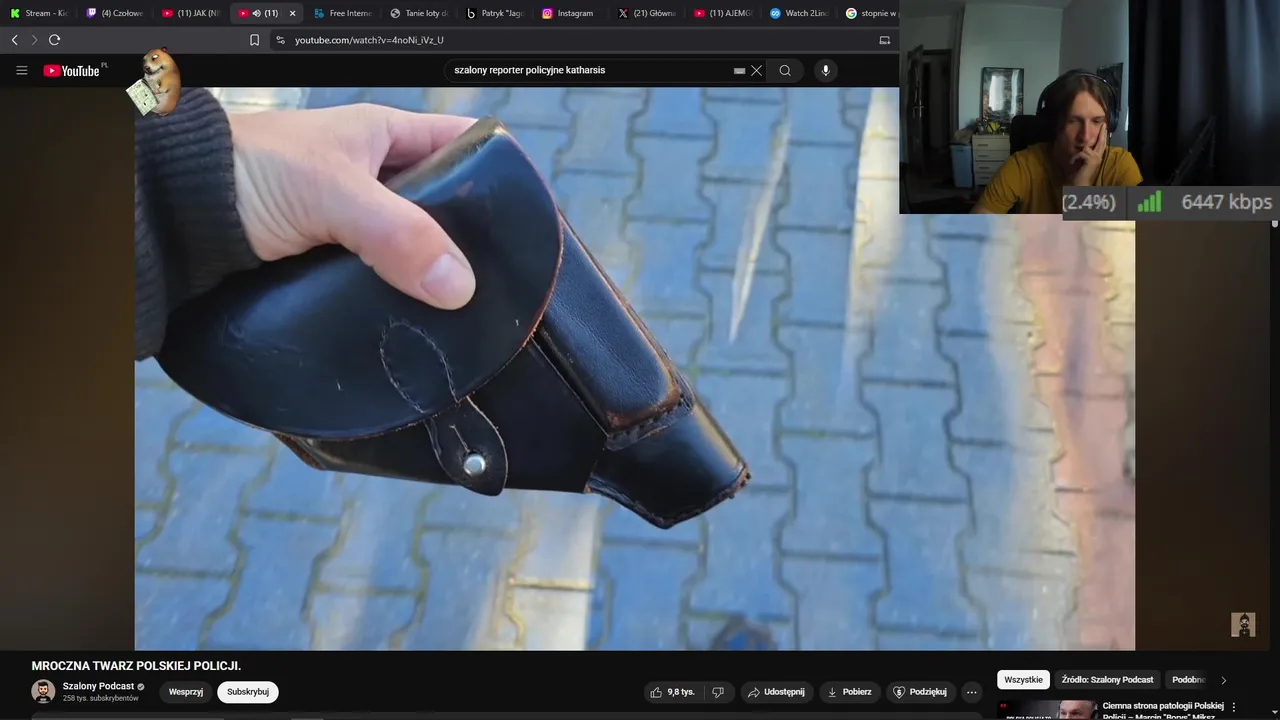
Task: Open virtual keyboard icon in search box
Action: 739,70
